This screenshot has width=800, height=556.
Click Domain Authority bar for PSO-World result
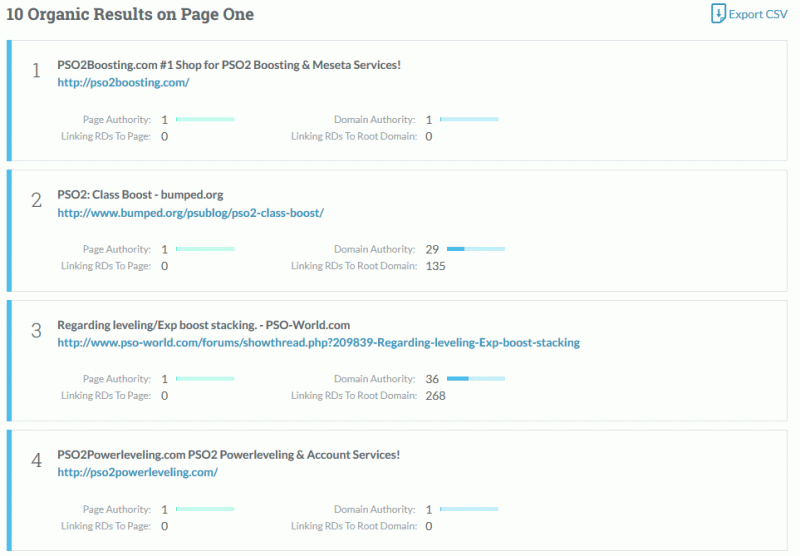click(x=476, y=378)
